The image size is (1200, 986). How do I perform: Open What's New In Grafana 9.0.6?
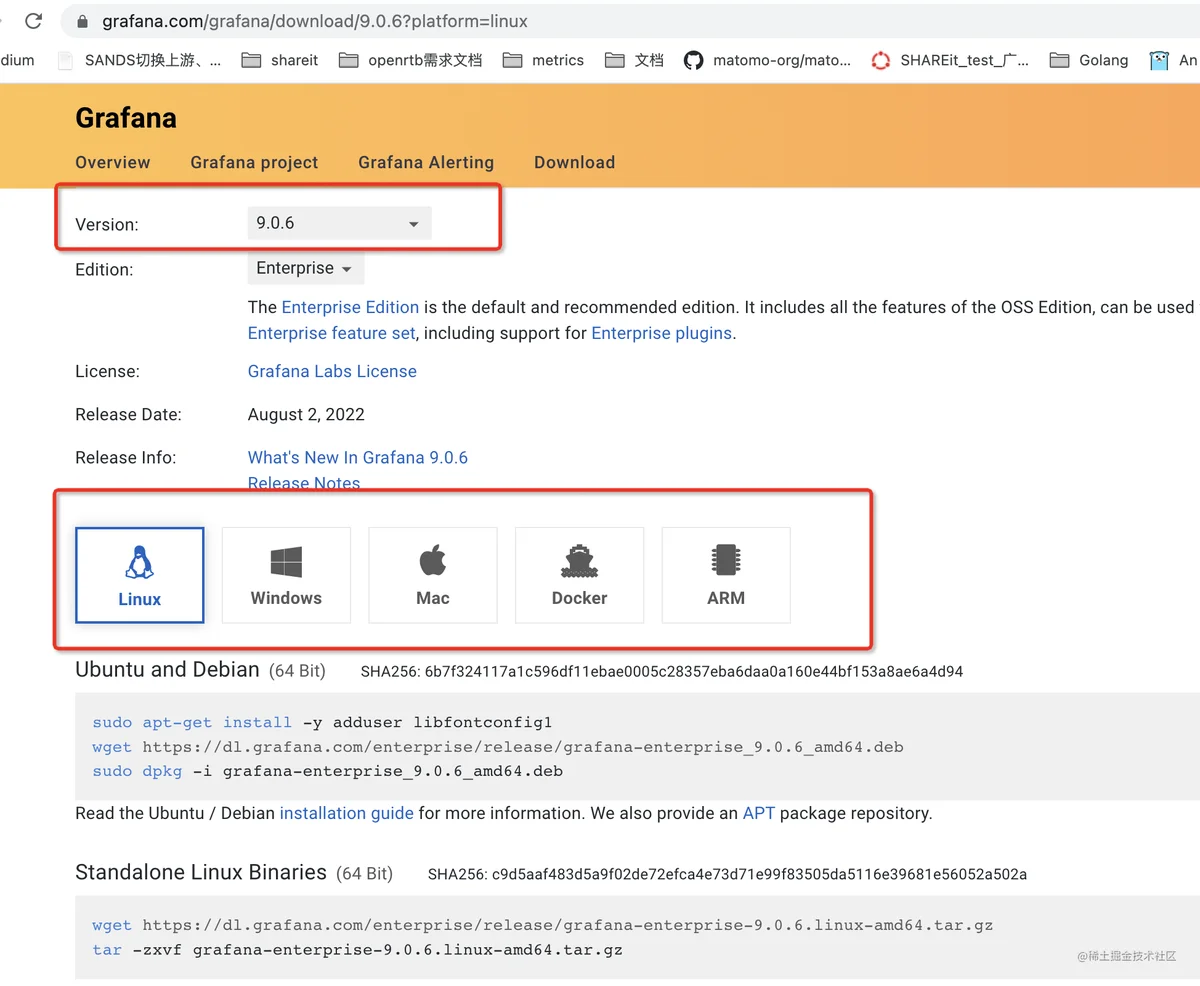(x=358, y=457)
